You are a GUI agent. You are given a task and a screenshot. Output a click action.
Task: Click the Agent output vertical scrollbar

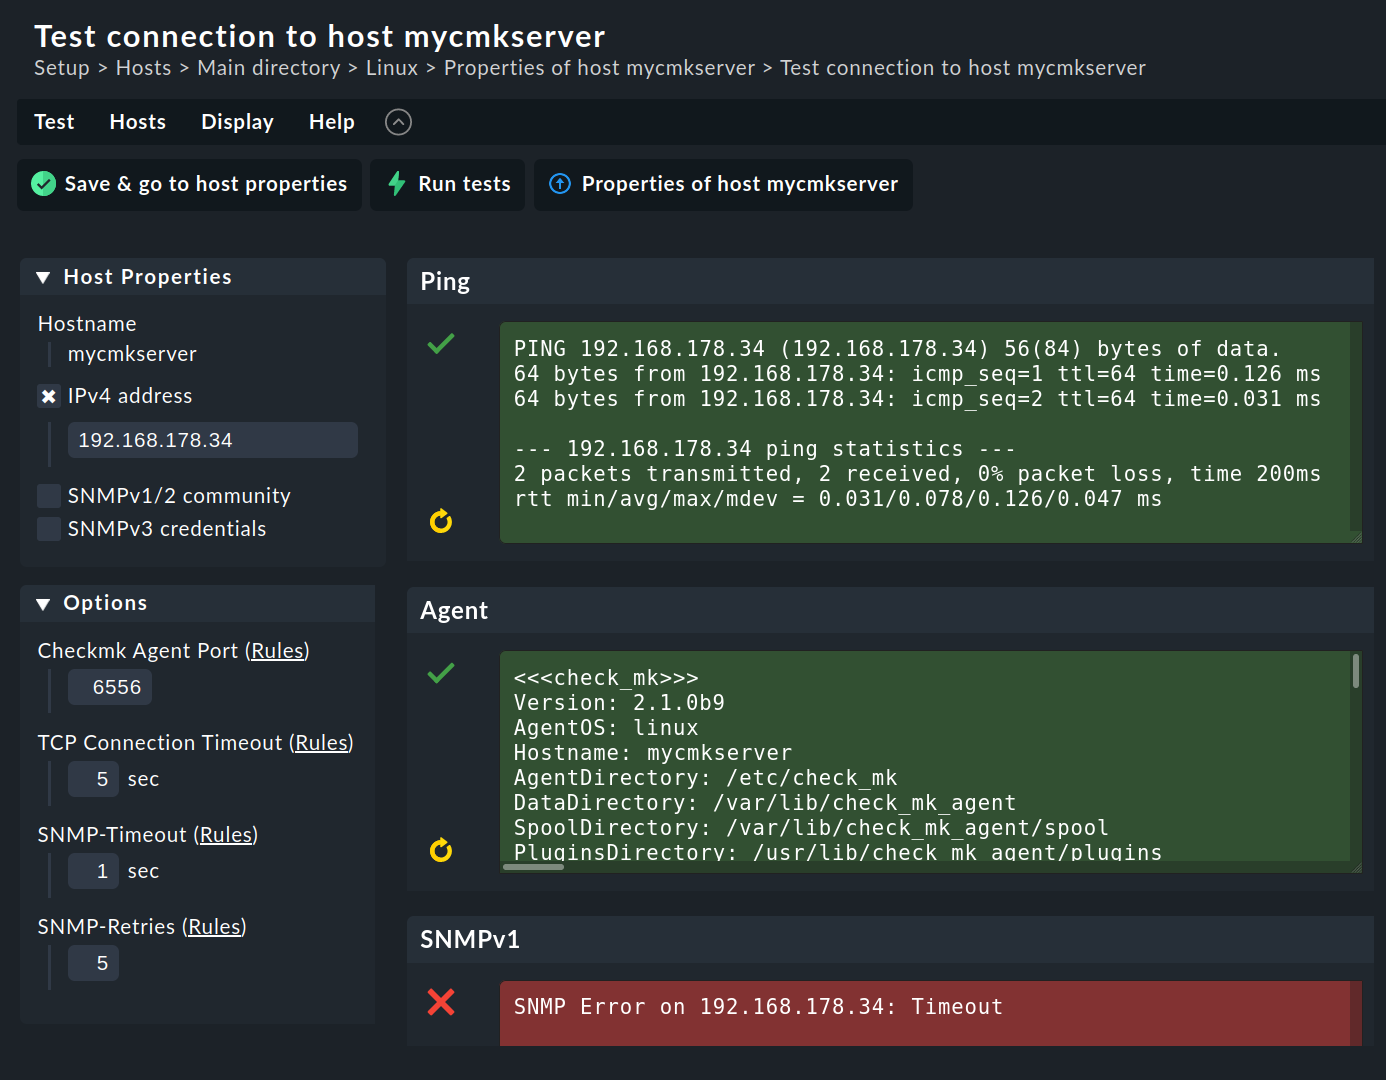1356,671
